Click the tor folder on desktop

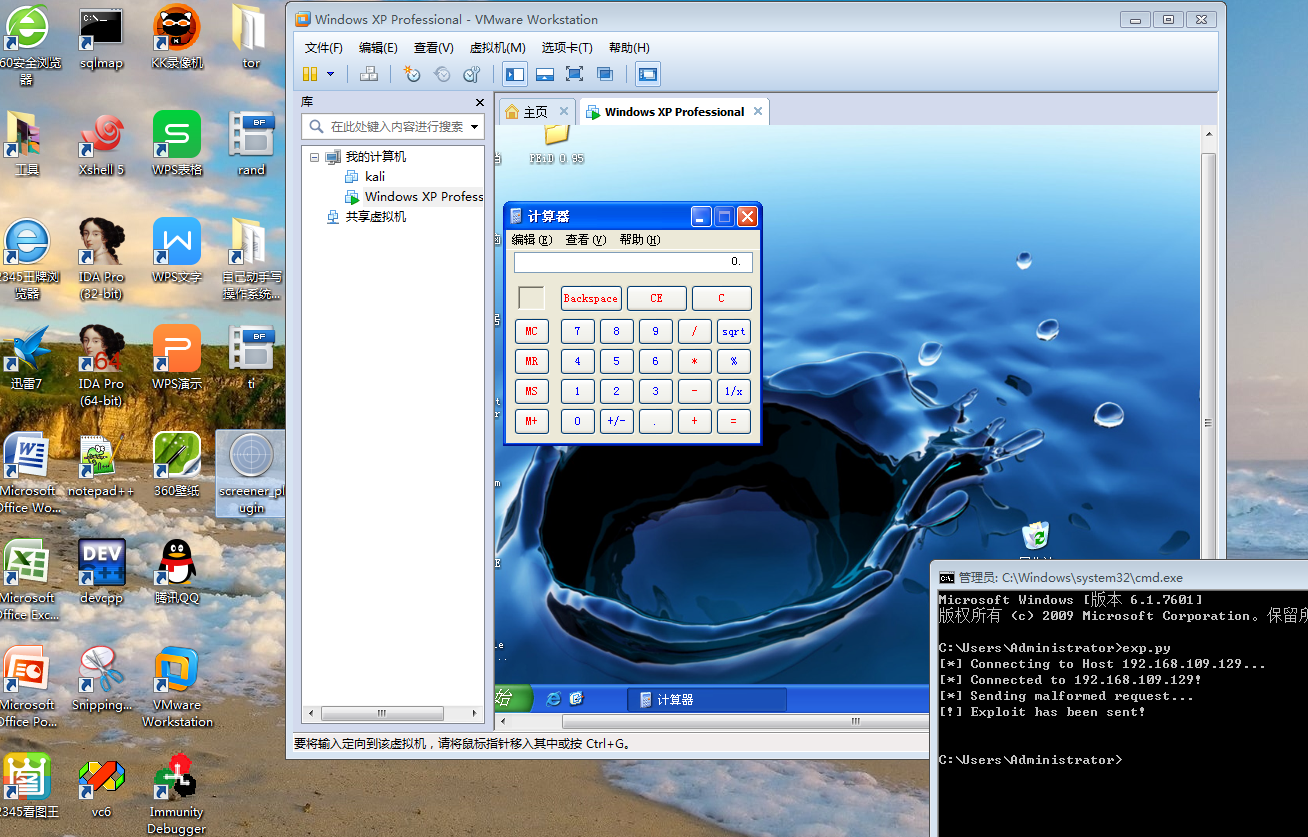pyautogui.click(x=250, y=37)
